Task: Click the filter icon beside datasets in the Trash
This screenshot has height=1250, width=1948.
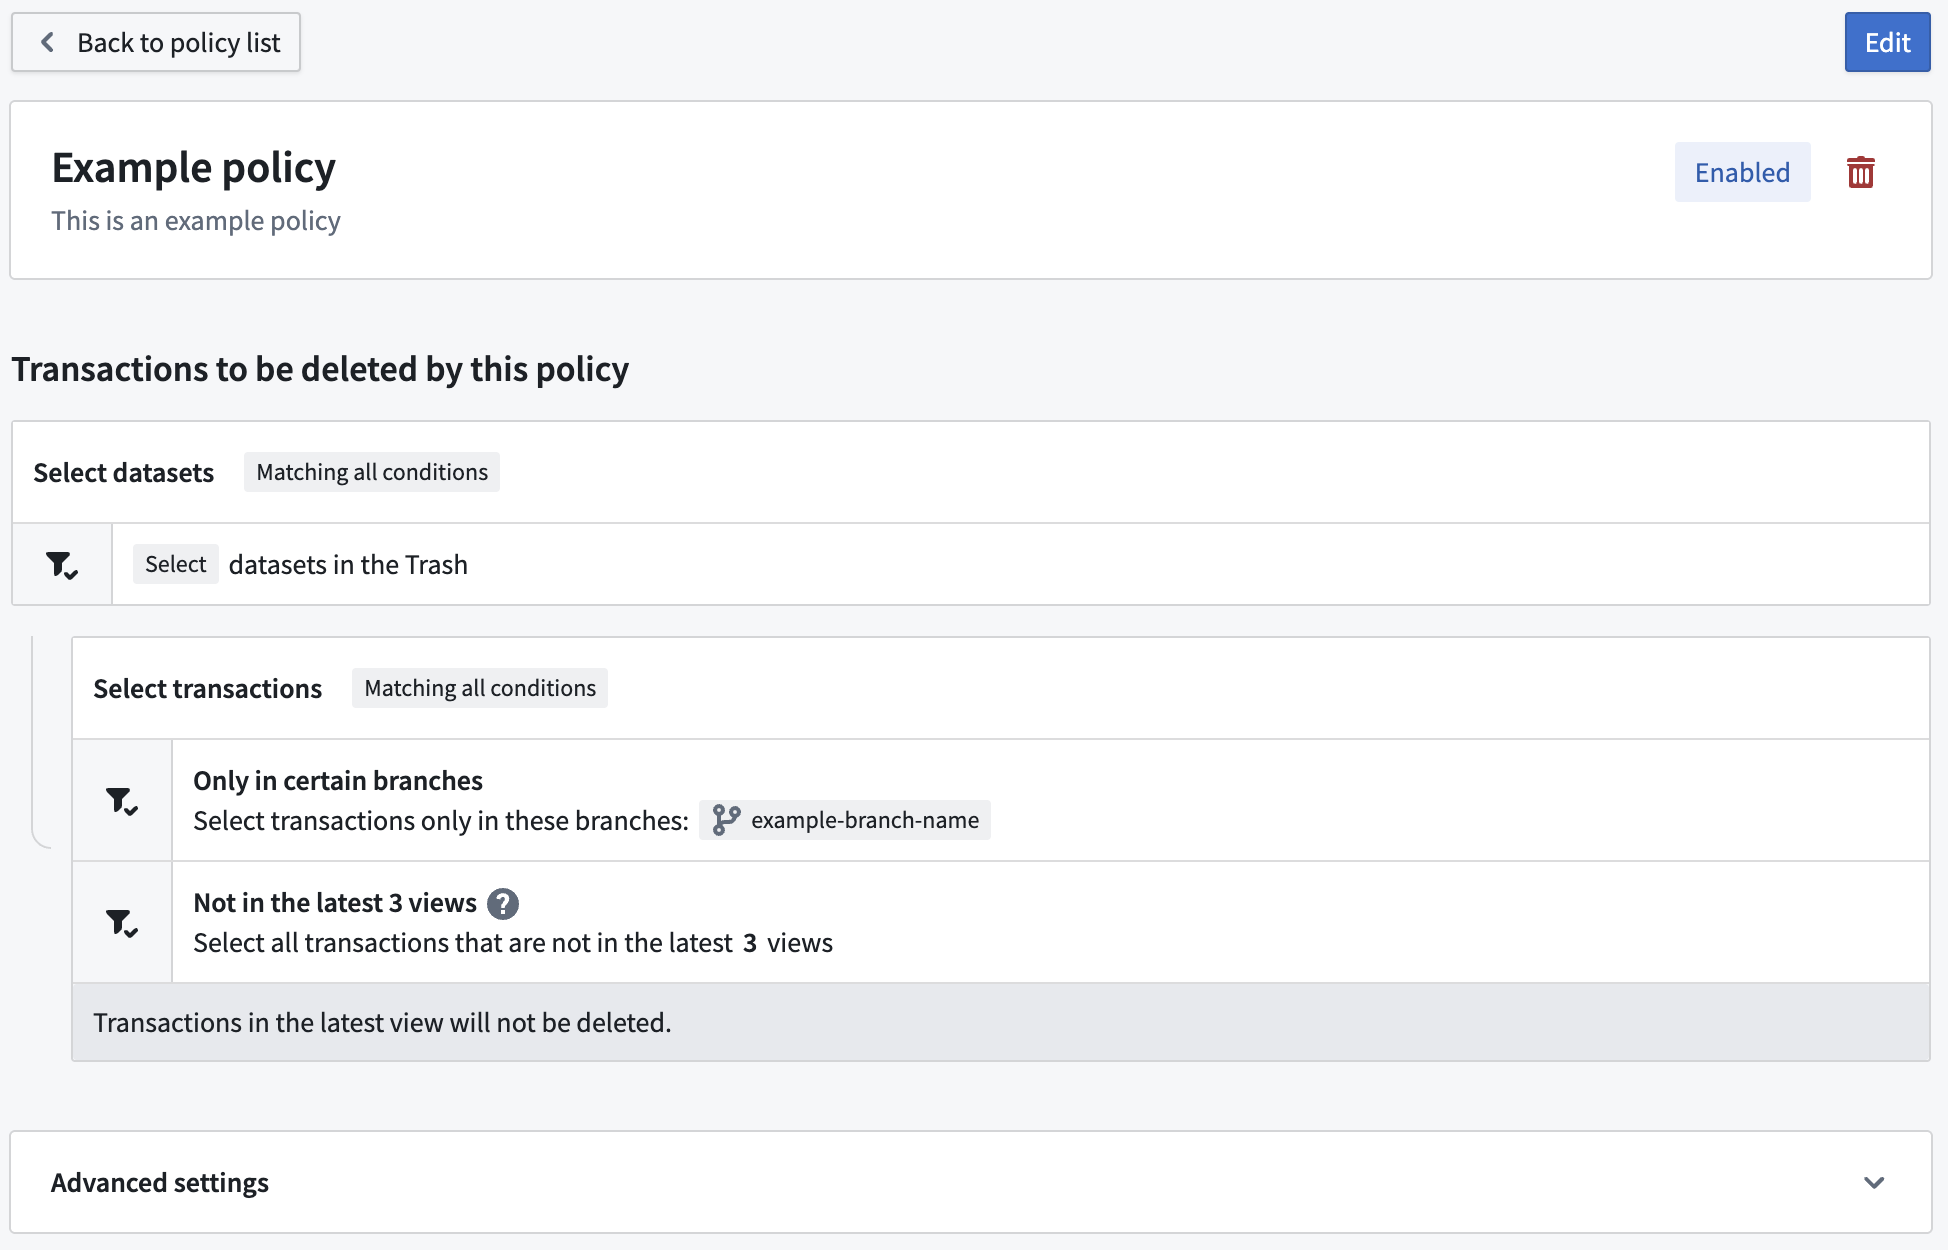Action: 62,565
